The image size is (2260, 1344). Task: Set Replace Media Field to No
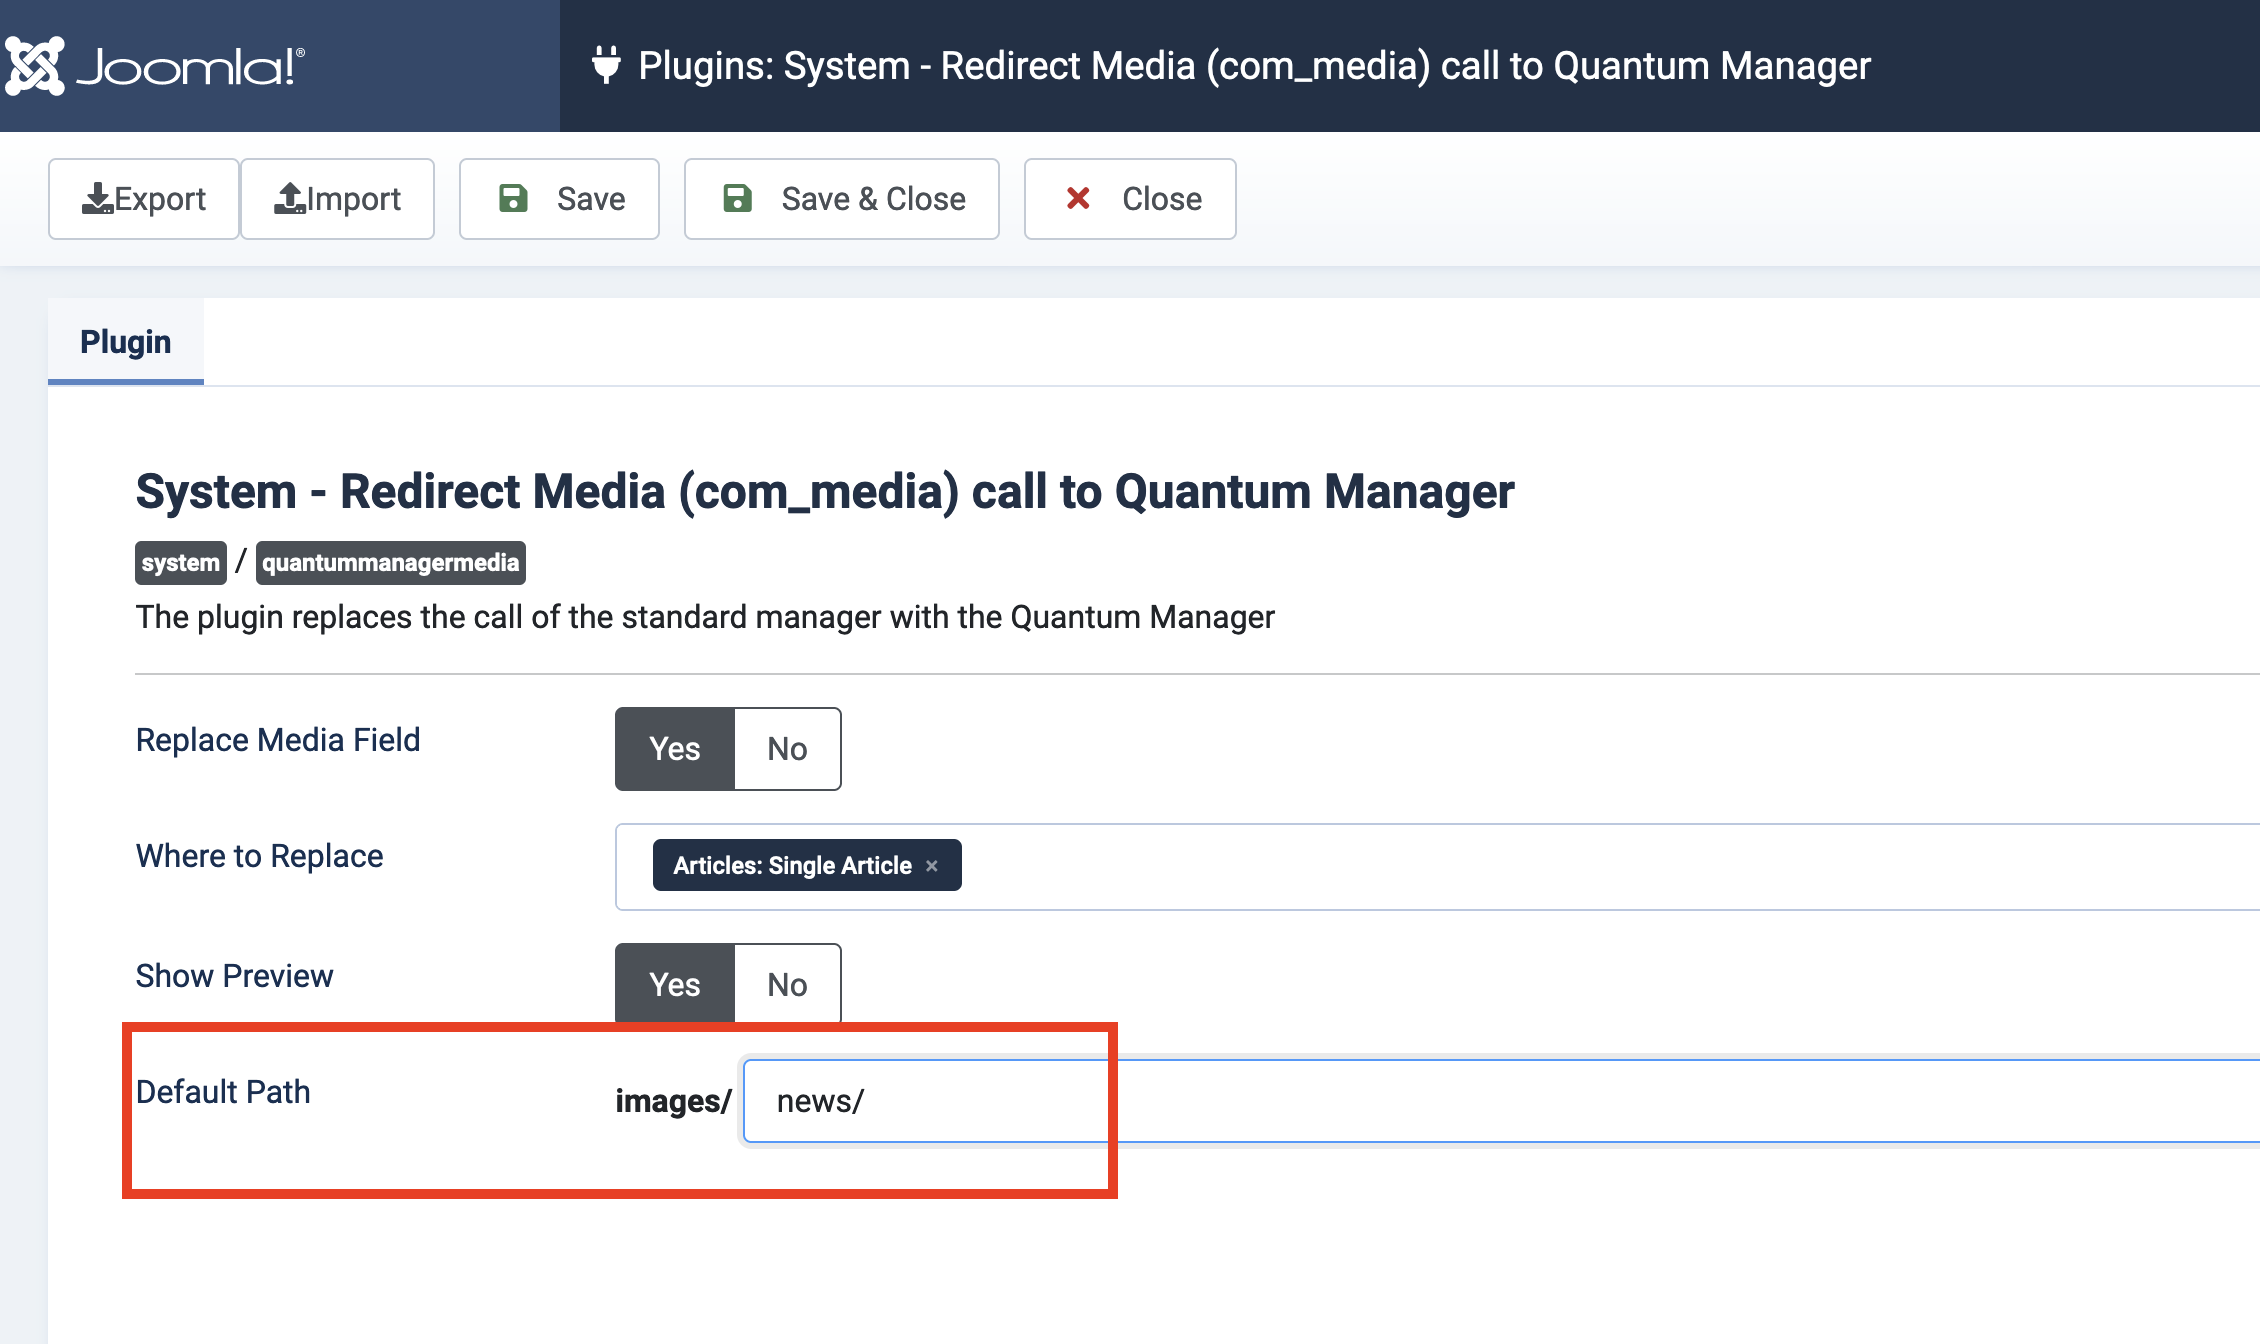point(787,749)
